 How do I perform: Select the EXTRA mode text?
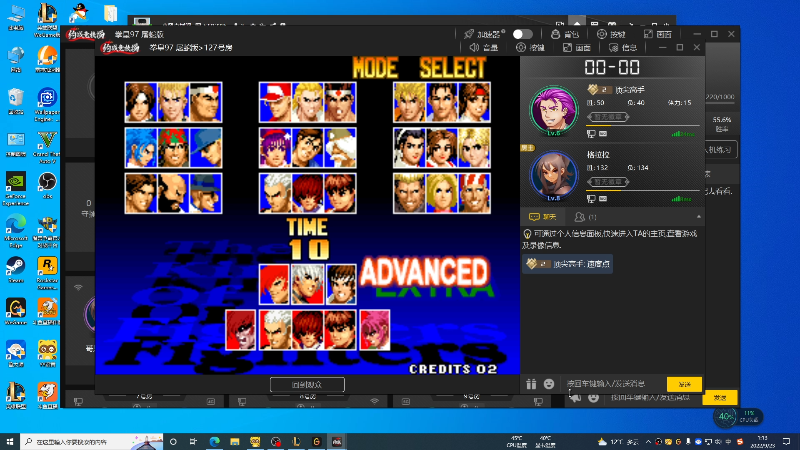pyautogui.click(x=435, y=291)
